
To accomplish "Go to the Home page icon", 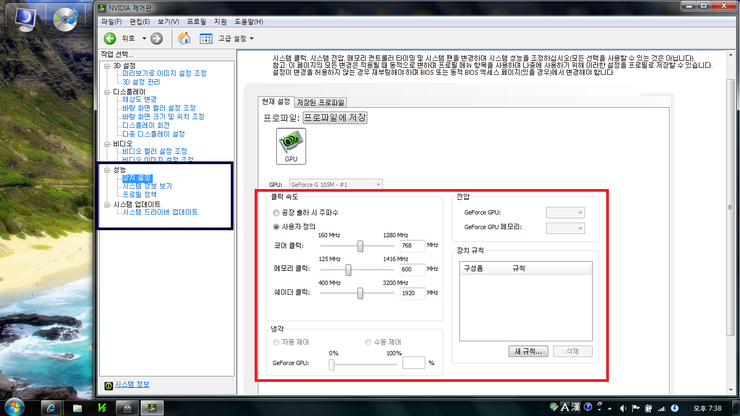I will tap(184, 38).
